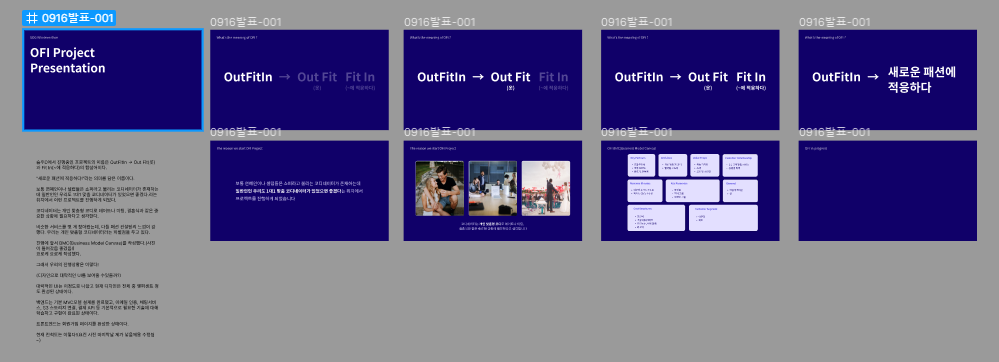This screenshot has height=362, width=999.
Task: Select the couple photo in the image slide
Action: coord(439,188)
